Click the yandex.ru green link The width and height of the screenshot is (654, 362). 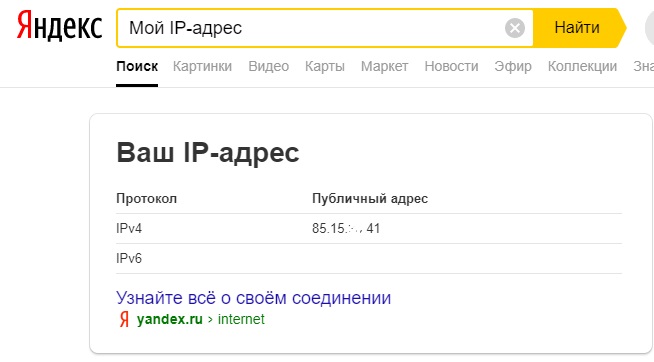coord(169,319)
